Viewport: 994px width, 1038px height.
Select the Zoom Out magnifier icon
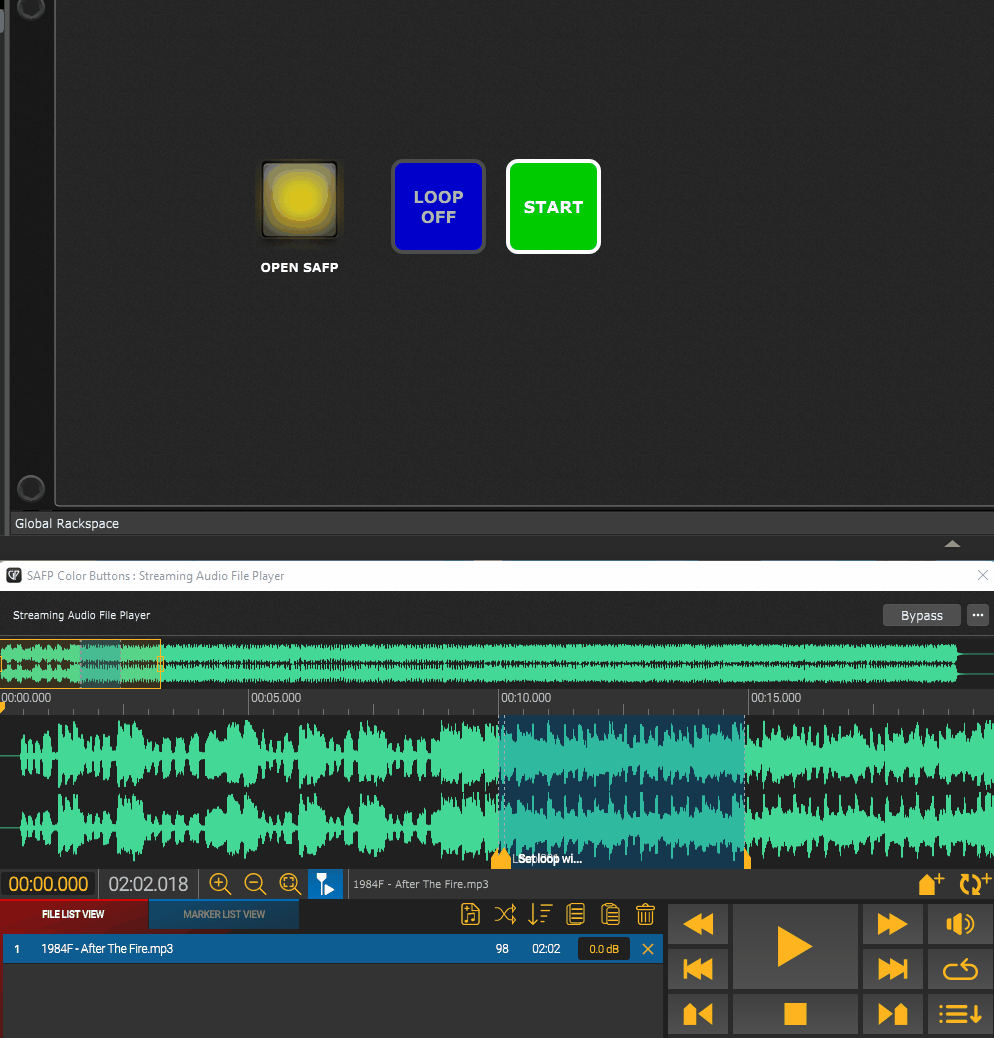point(255,884)
